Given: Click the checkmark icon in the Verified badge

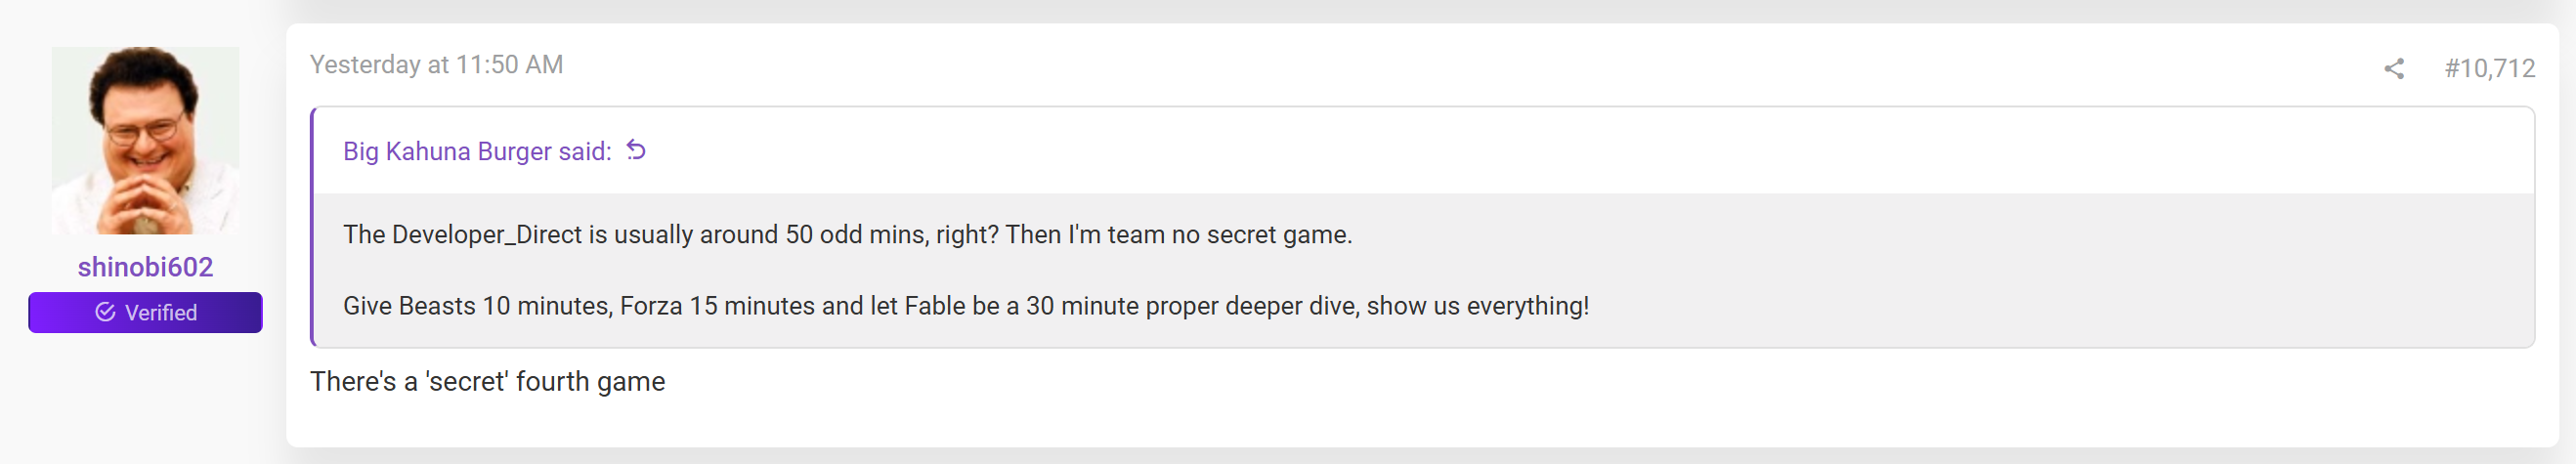Looking at the screenshot, I should point(105,312).
